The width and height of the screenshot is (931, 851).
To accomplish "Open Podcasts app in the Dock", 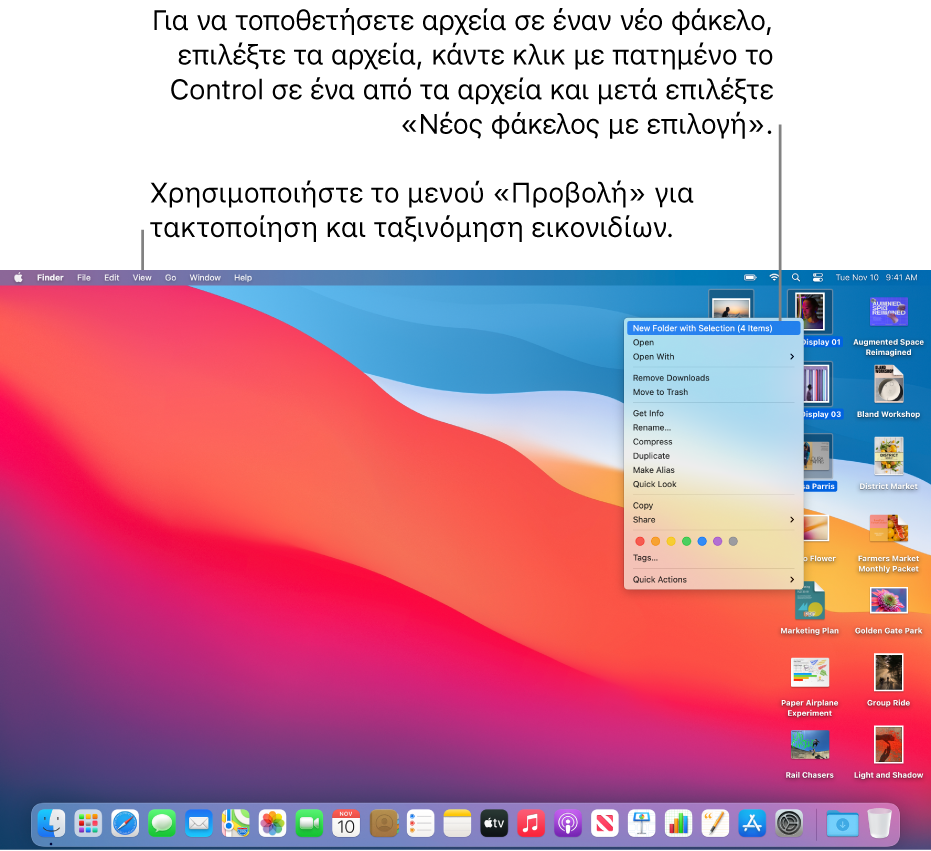I will click(x=568, y=824).
